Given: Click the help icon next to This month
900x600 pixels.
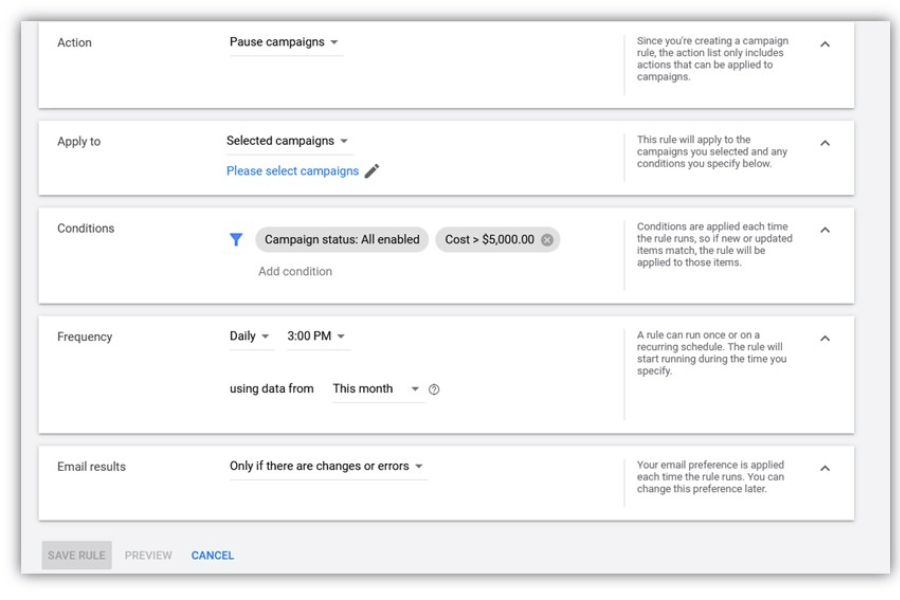Looking at the screenshot, I should pyautogui.click(x=434, y=390).
